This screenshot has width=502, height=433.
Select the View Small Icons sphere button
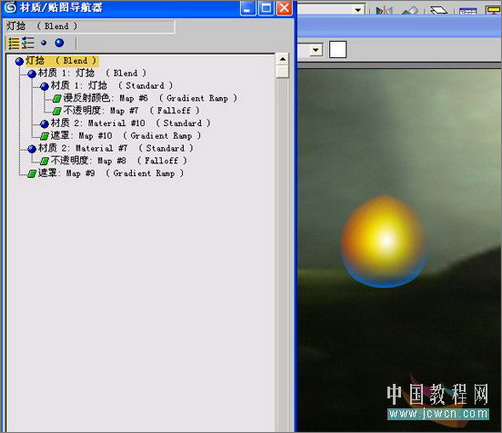(x=44, y=43)
